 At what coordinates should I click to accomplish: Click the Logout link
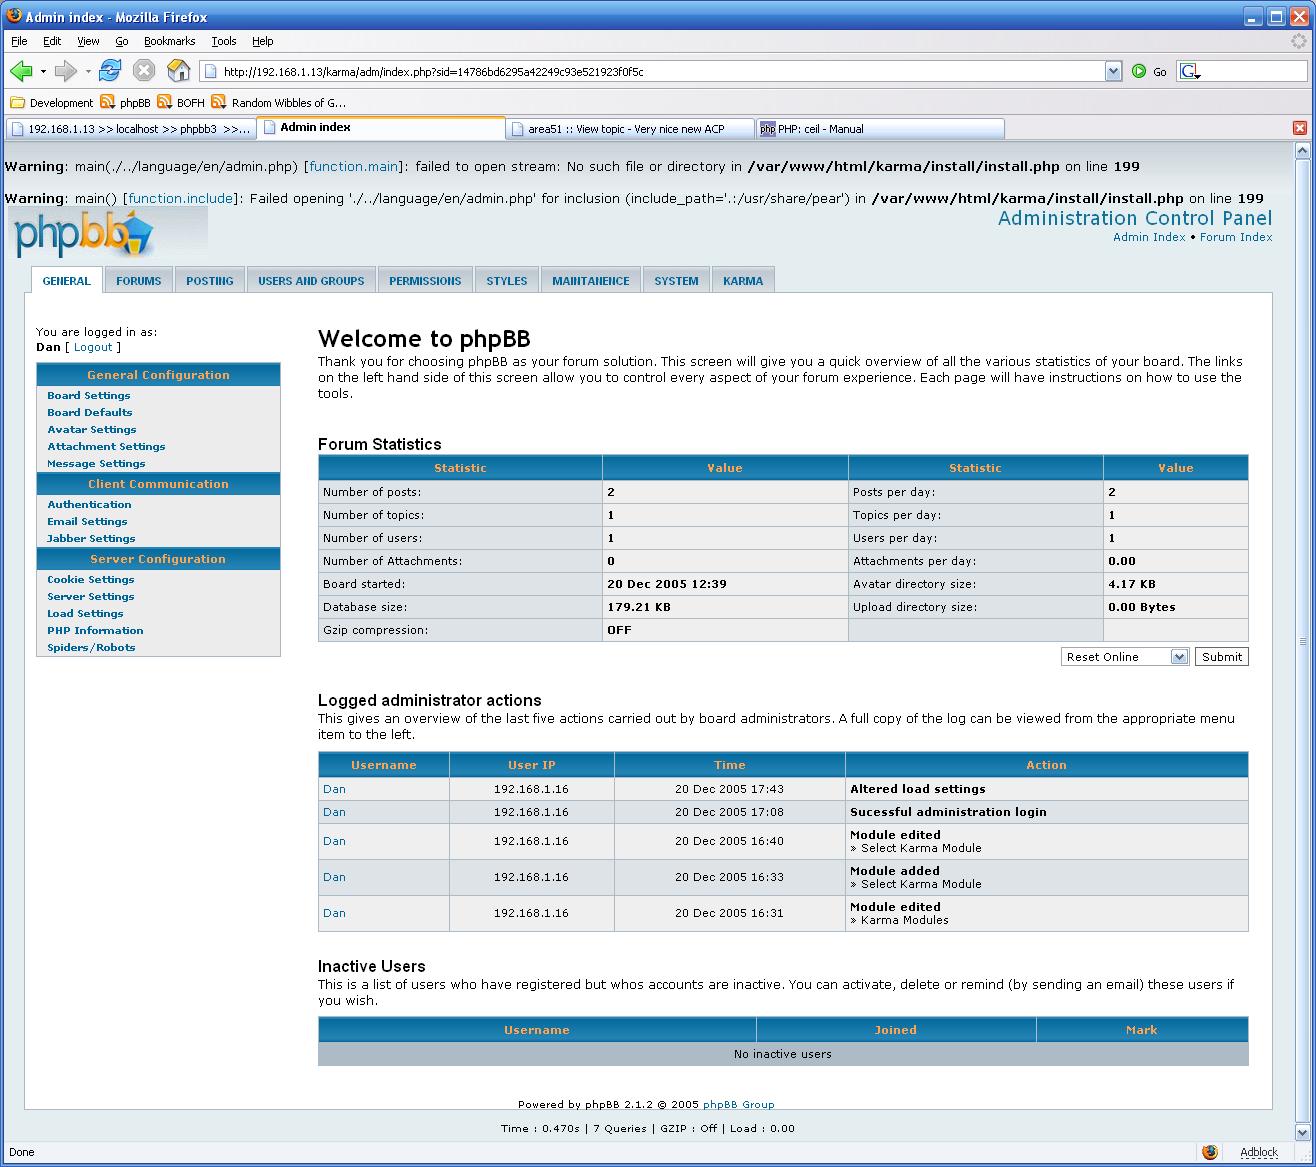point(92,347)
